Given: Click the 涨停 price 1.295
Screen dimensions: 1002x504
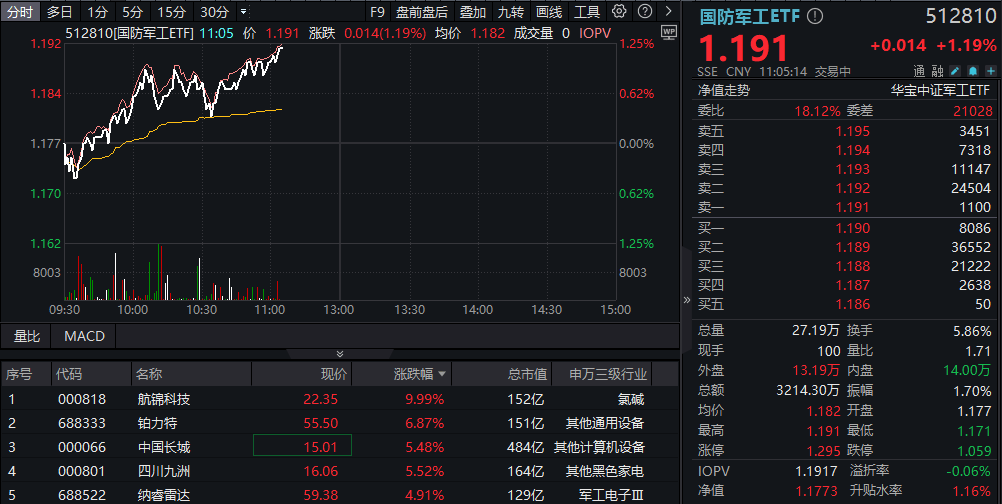Looking at the screenshot, I should 823,451.
